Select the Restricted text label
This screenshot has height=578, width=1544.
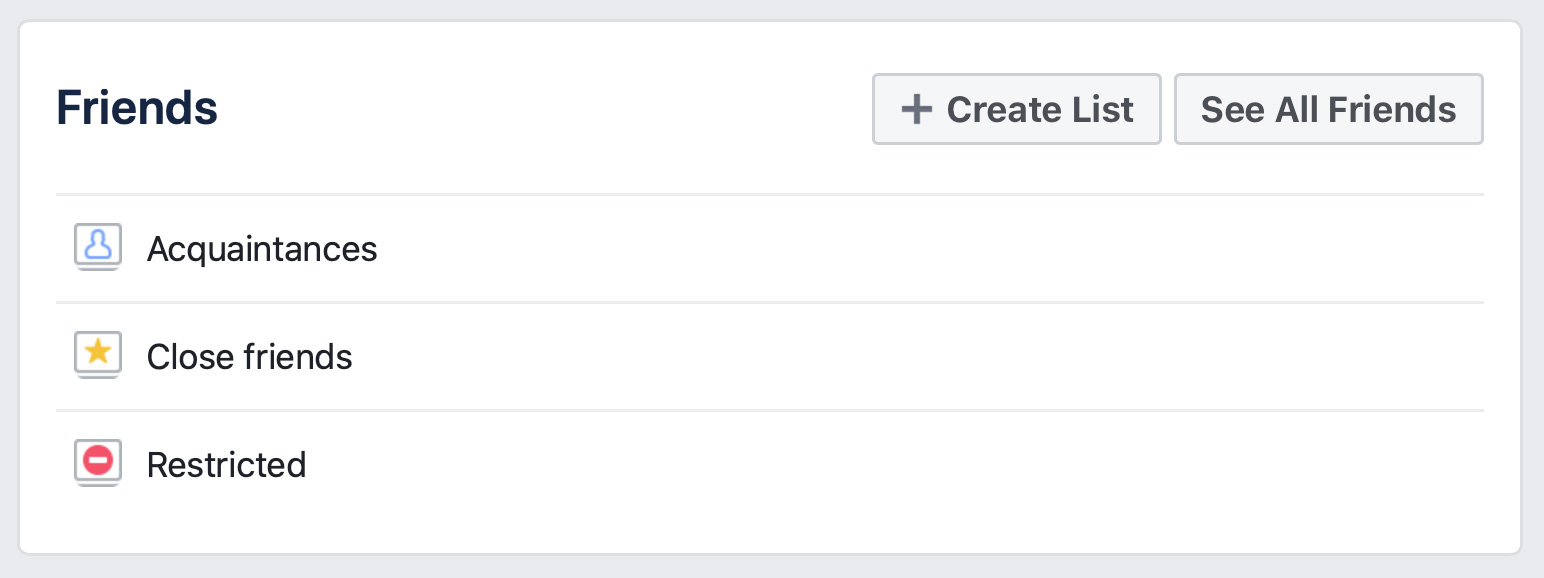point(227,465)
